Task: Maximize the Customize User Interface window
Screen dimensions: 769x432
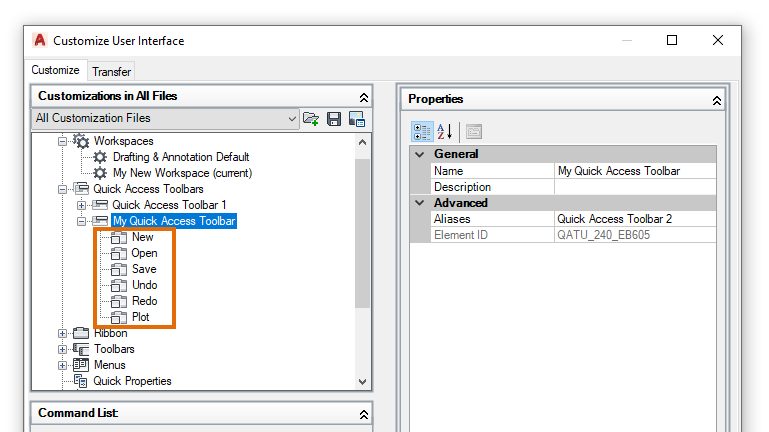Action: (x=672, y=40)
